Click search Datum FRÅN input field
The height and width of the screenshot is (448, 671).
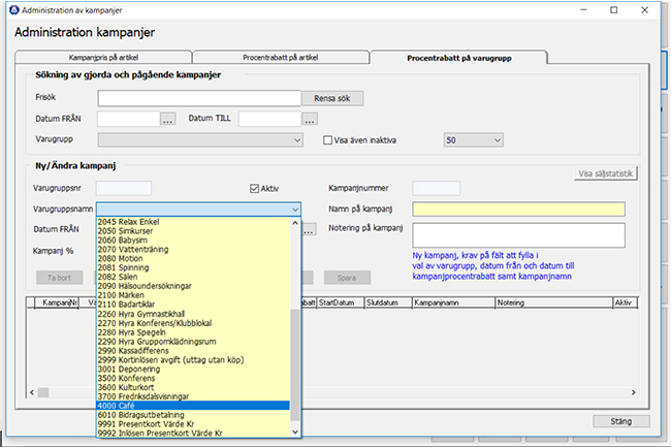coord(129,119)
